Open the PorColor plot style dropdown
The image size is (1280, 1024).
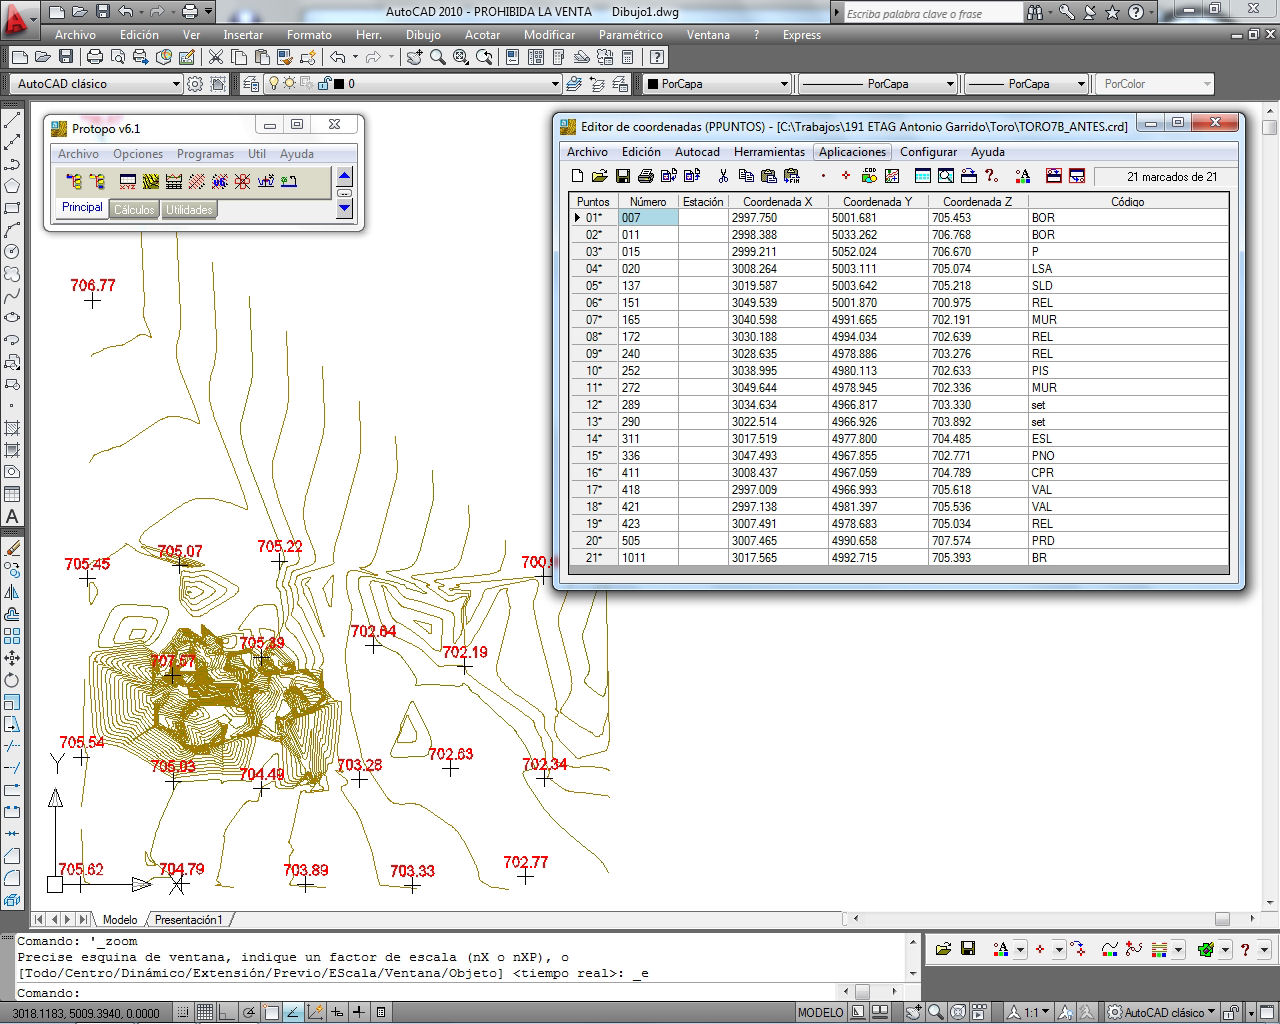click(x=1207, y=84)
